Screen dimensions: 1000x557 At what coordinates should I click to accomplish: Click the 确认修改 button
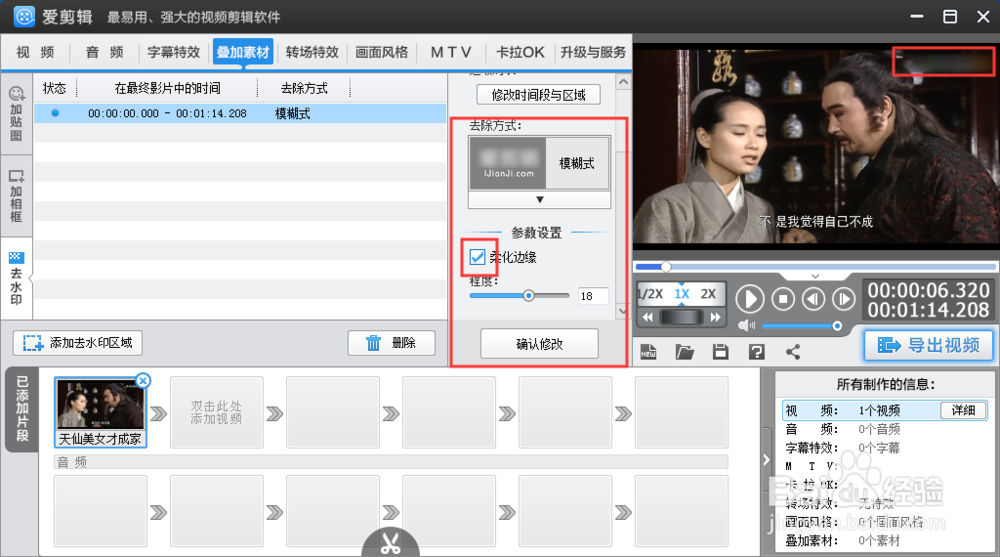coord(539,344)
